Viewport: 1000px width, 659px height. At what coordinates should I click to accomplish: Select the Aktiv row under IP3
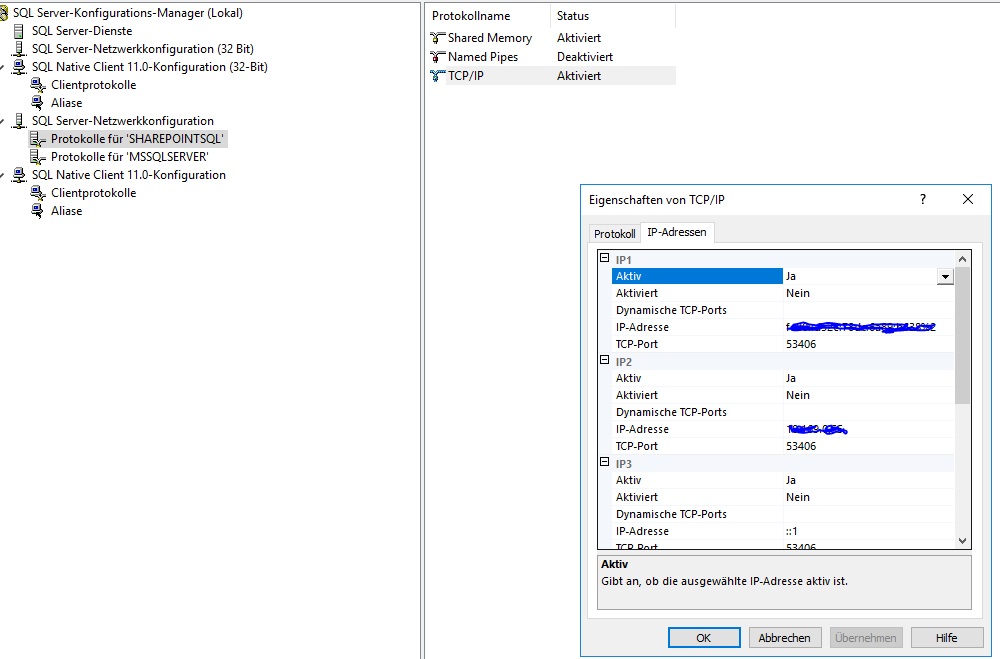[783, 480]
